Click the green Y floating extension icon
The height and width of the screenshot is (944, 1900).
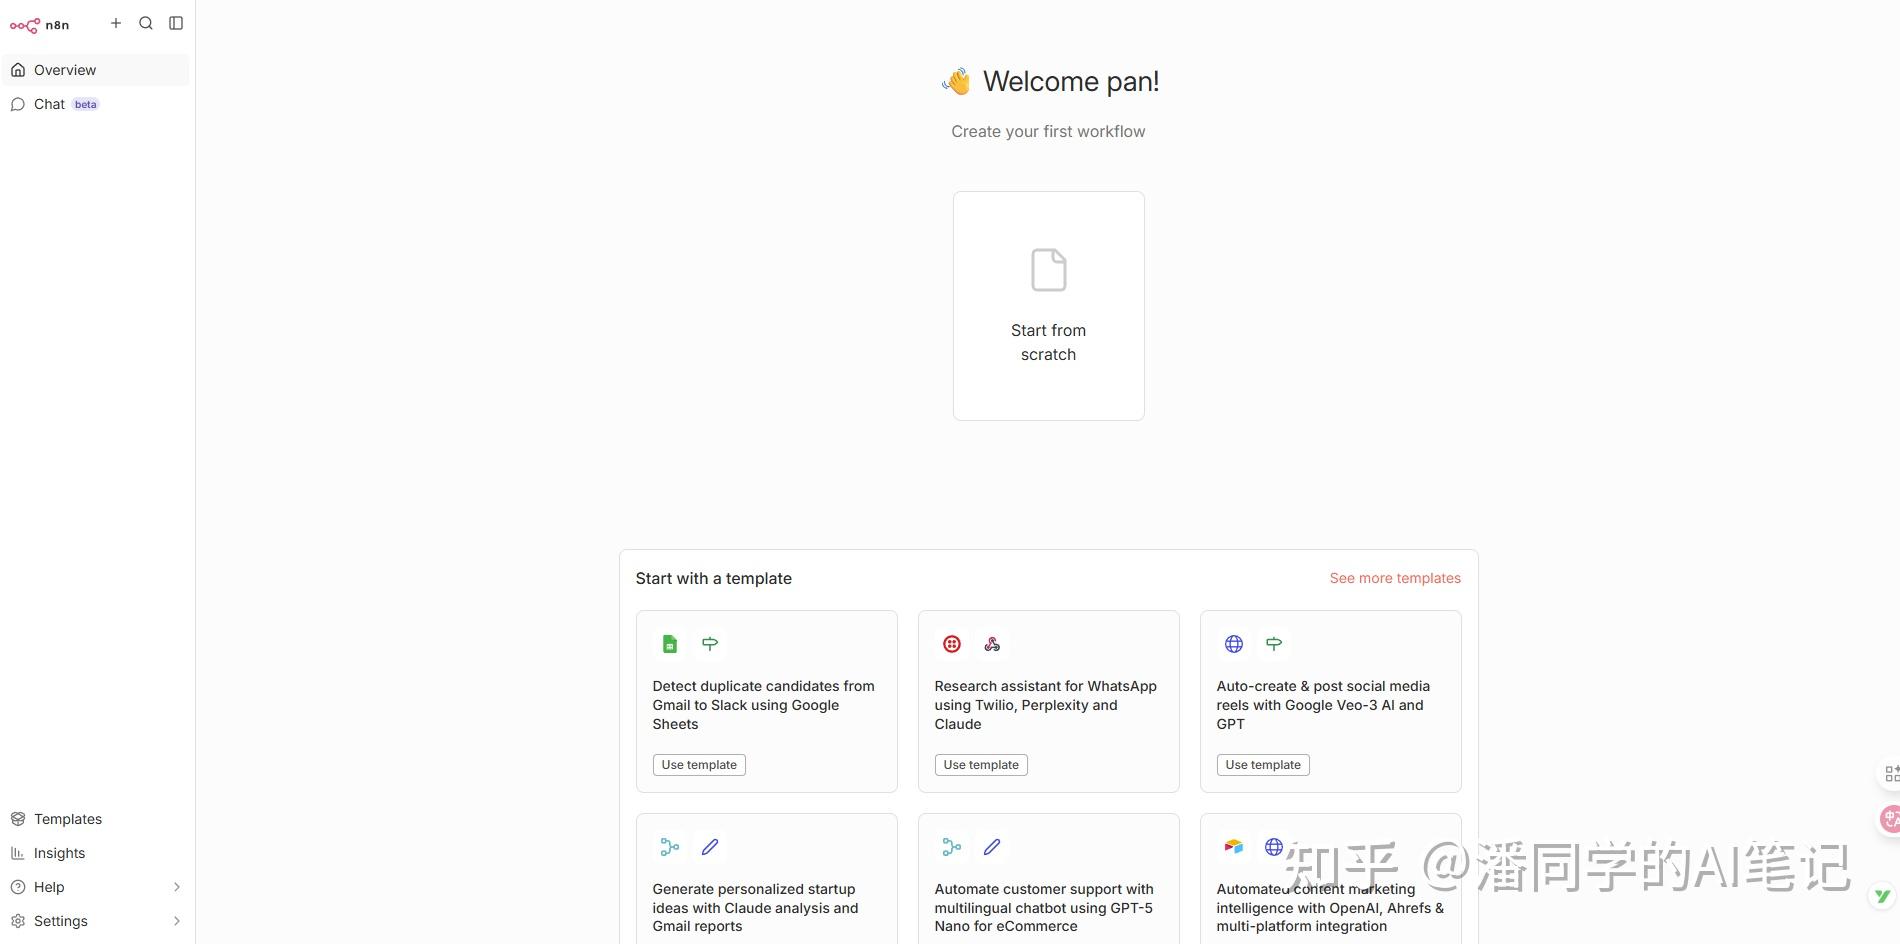point(1883,896)
